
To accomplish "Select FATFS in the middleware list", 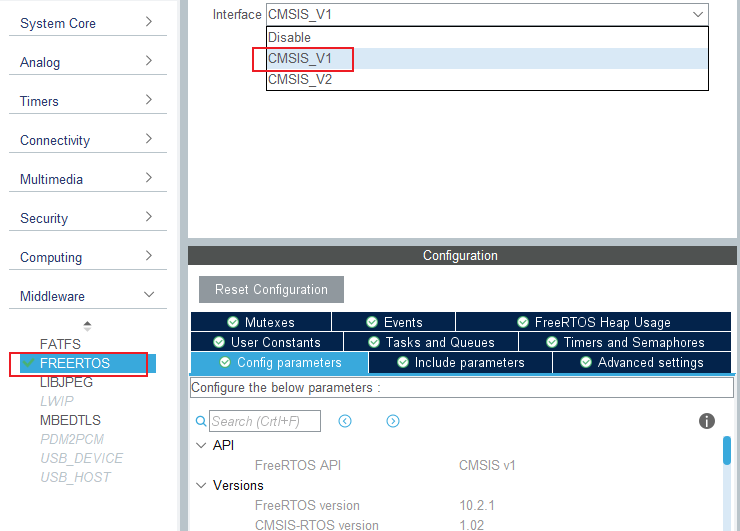I will [x=60, y=344].
